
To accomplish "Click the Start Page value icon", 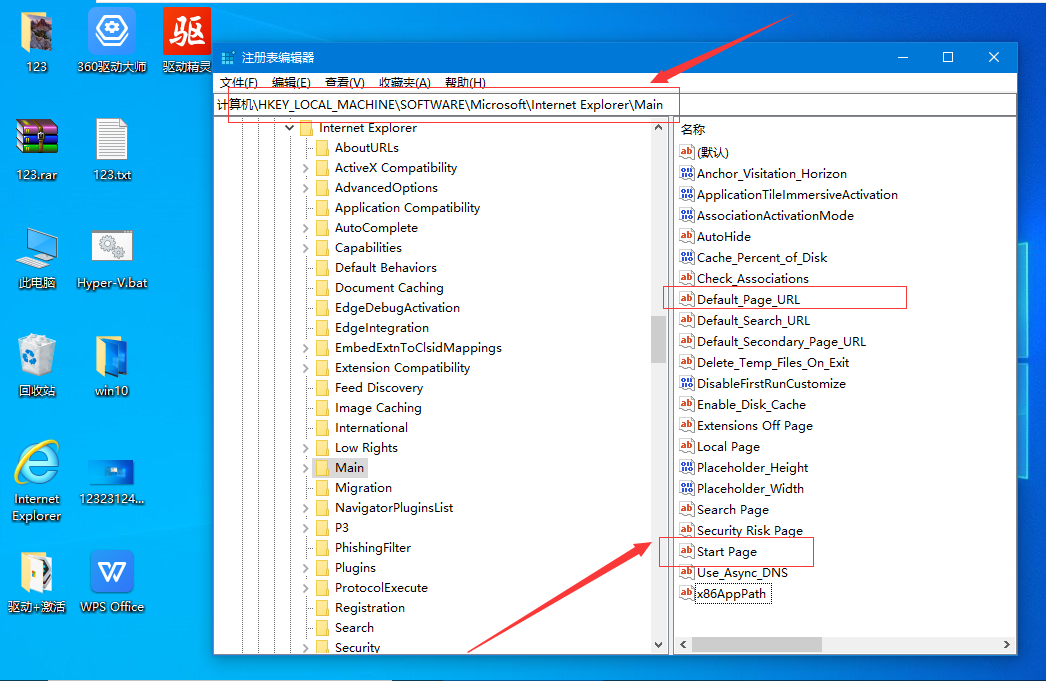I will (686, 552).
